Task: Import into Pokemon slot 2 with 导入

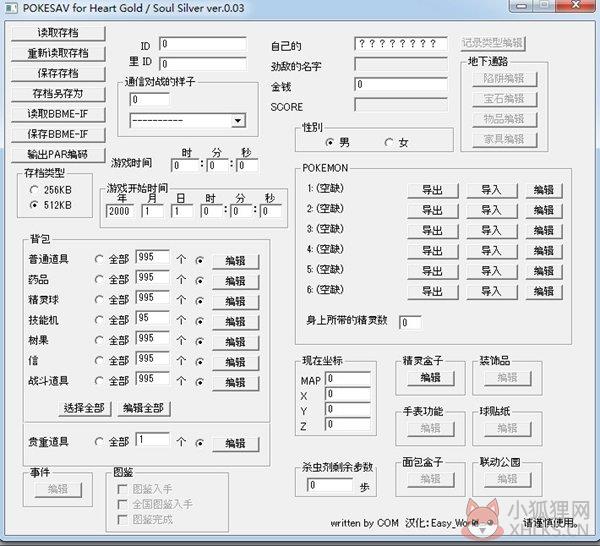Action: [x=492, y=210]
